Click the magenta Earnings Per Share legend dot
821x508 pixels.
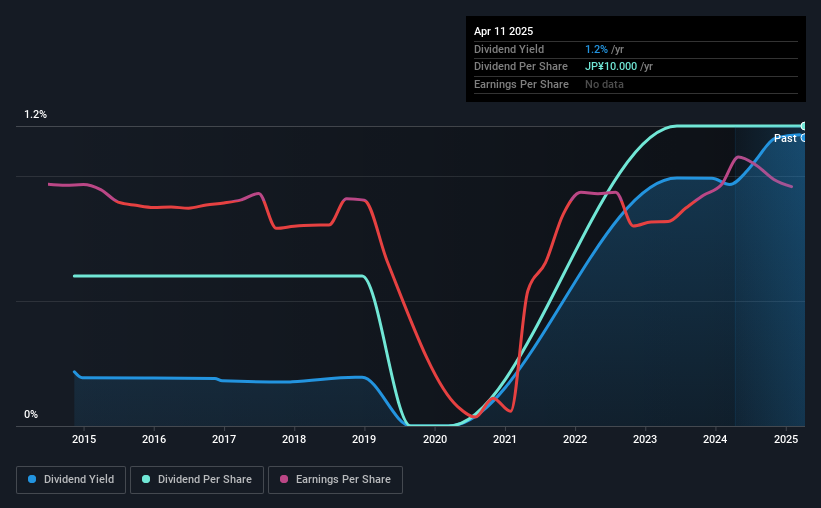click(x=284, y=479)
